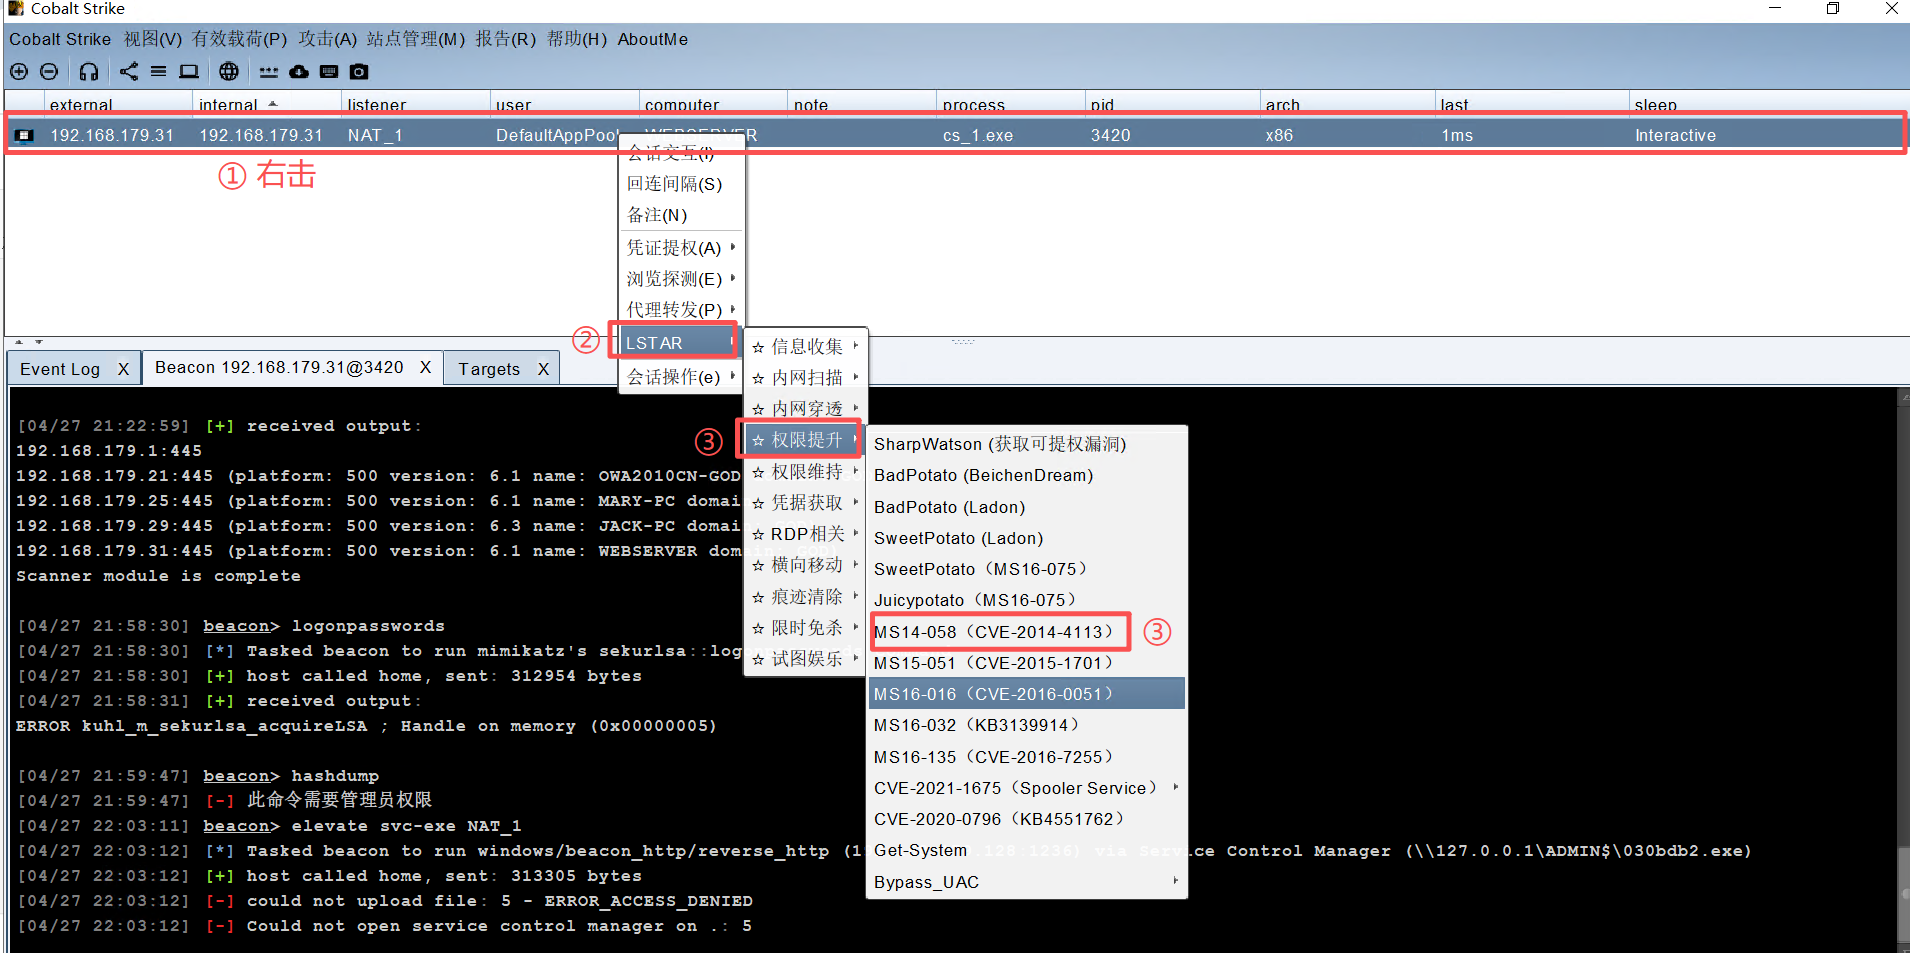Expand the 内网穿透 submenu

coord(806,409)
